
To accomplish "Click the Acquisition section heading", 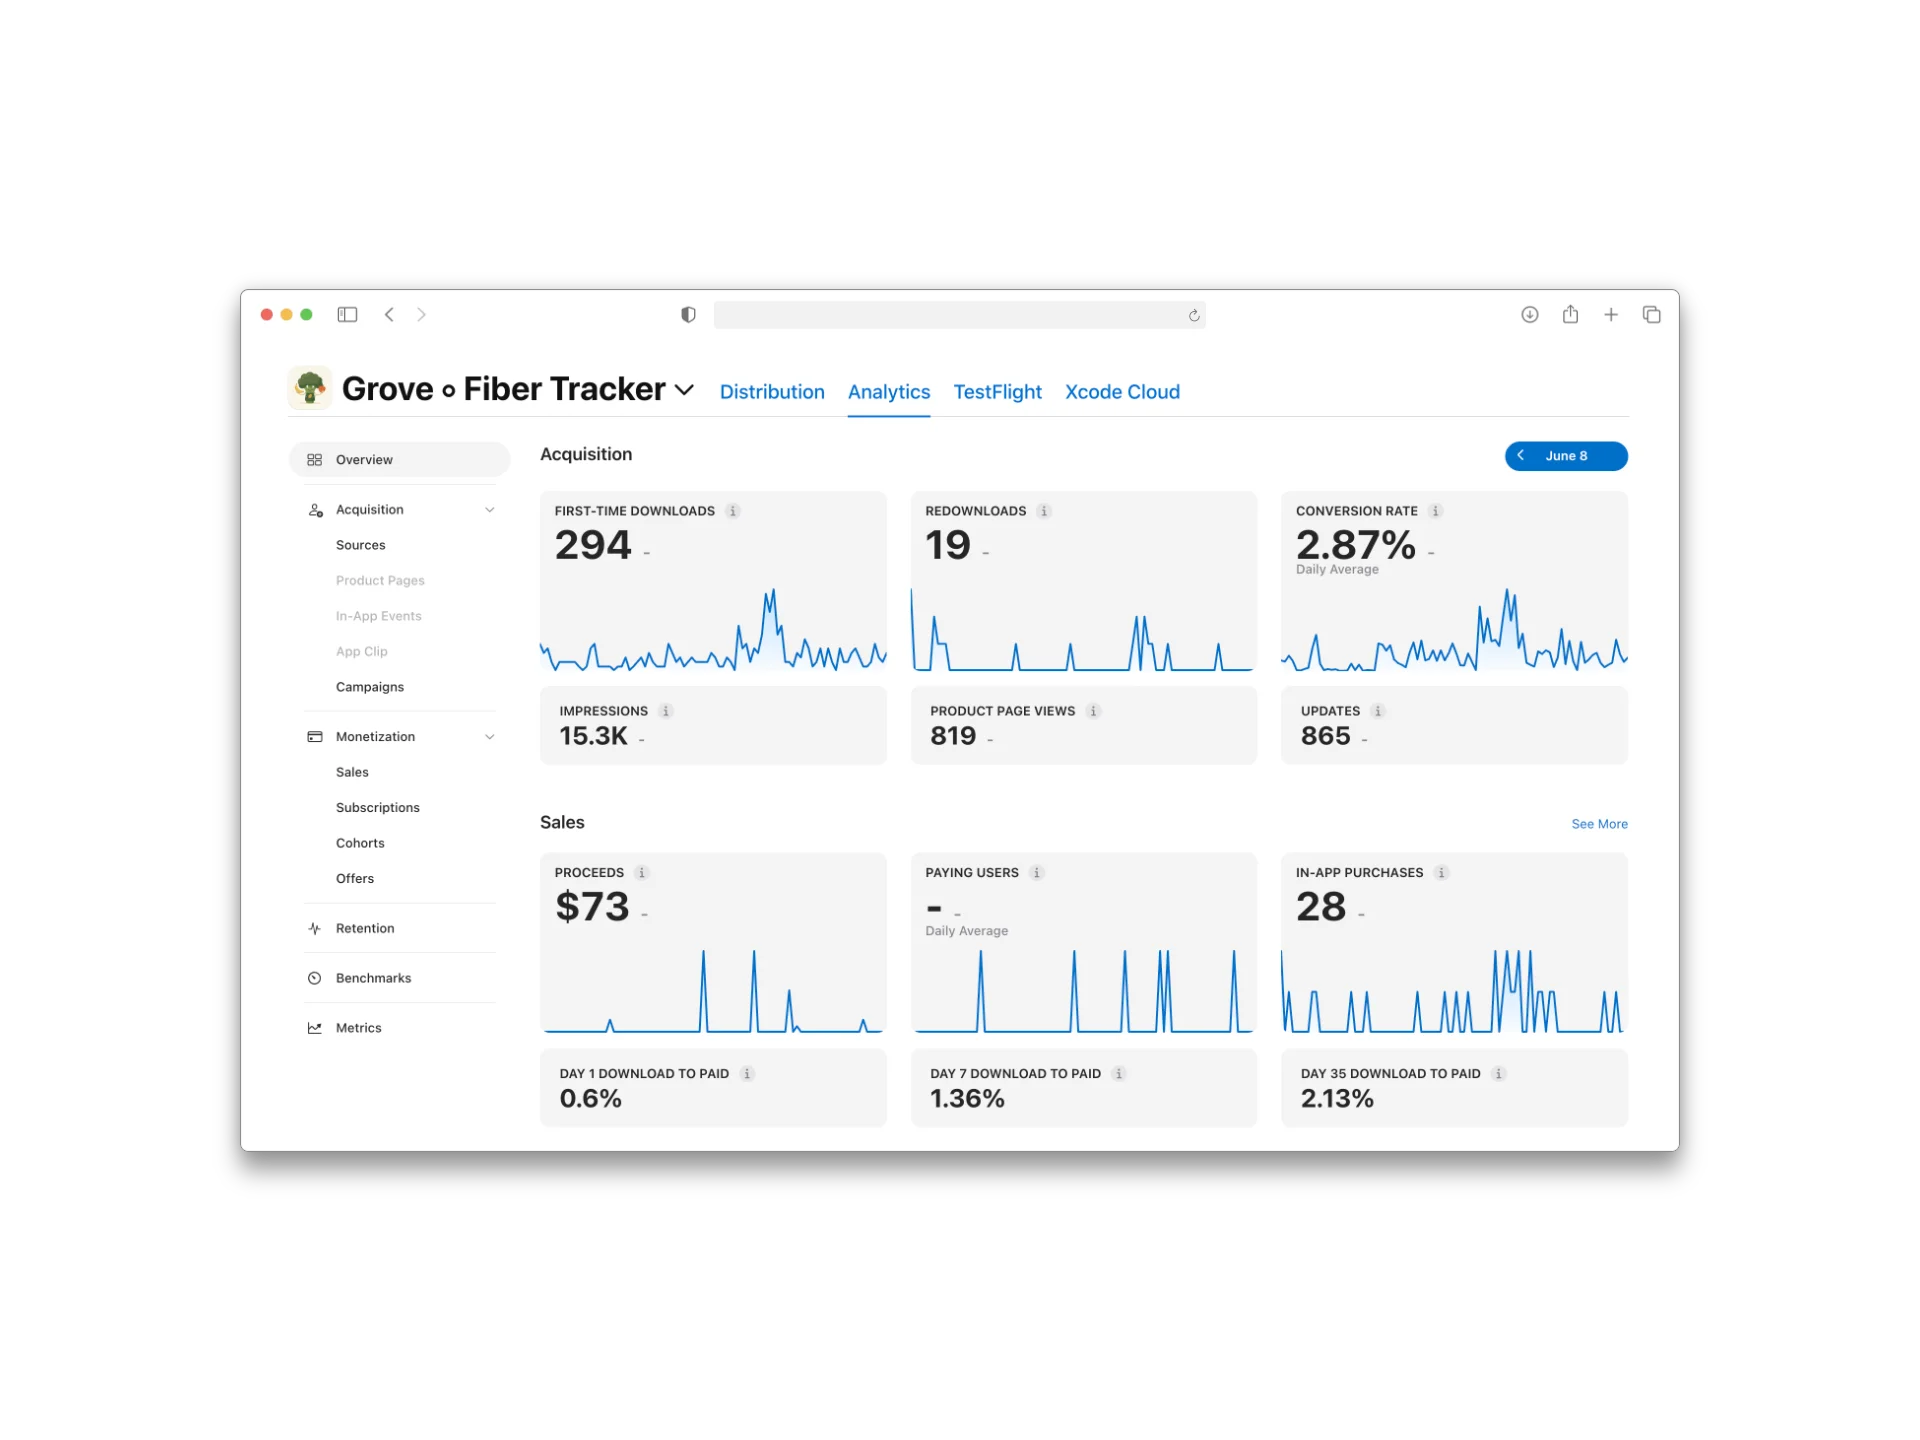I will tap(586, 454).
